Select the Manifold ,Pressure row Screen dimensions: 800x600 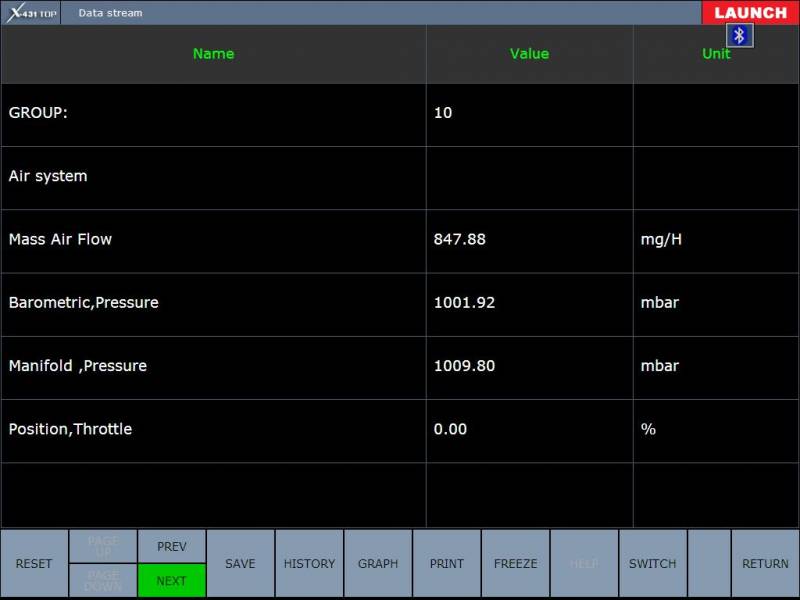(213, 366)
